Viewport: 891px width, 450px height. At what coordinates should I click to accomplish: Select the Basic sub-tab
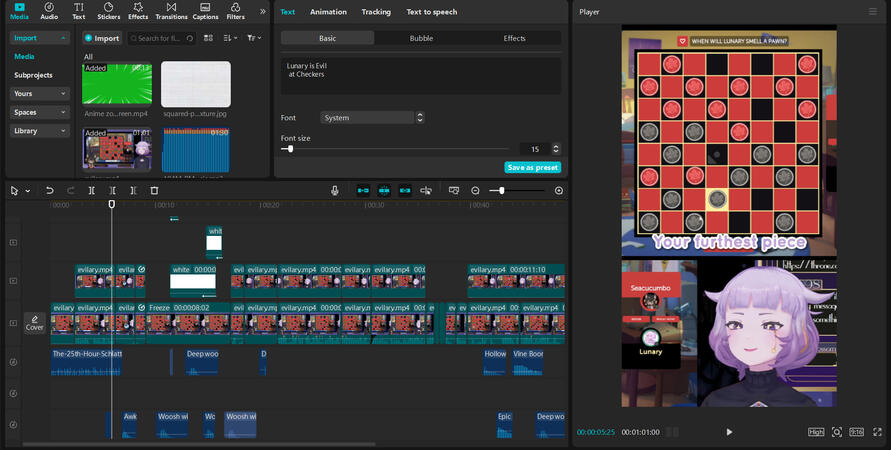[x=327, y=38]
